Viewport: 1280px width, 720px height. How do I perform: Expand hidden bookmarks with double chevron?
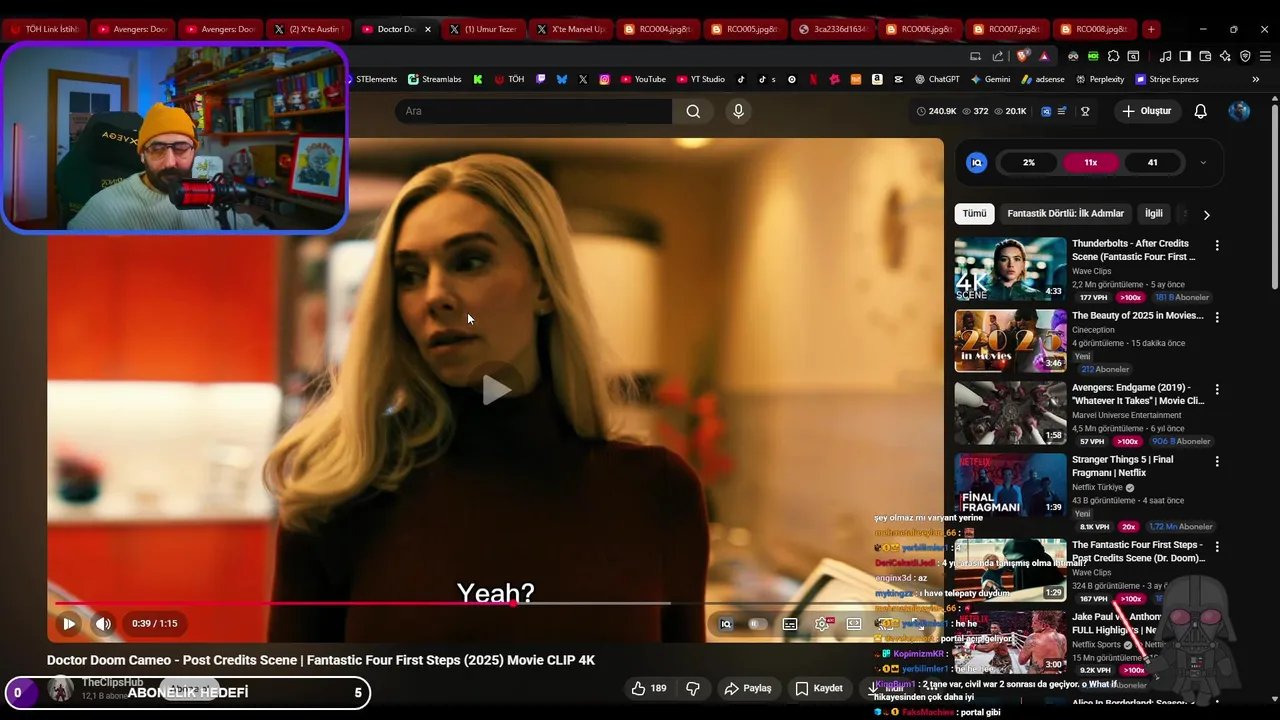(1255, 79)
